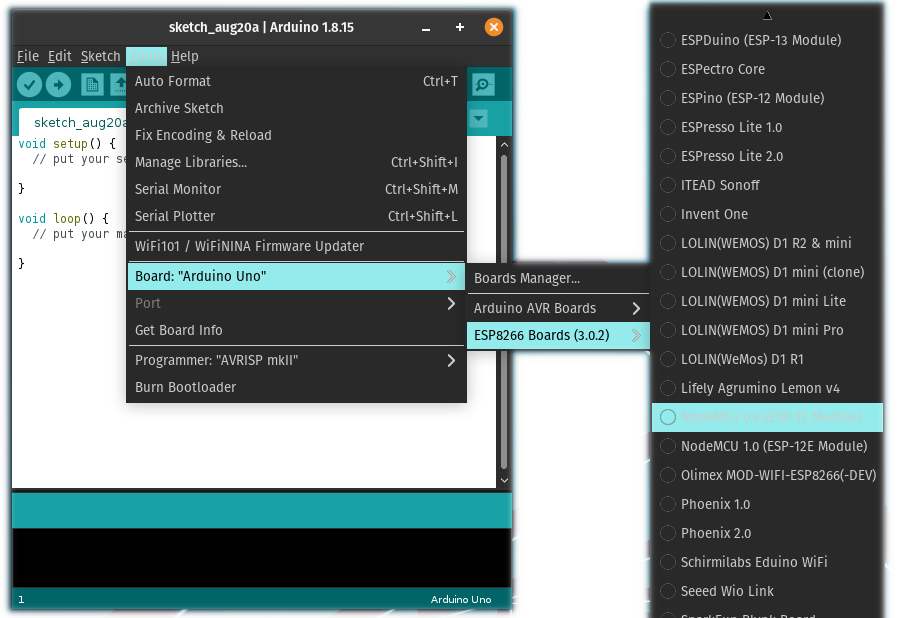This screenshot has height=618, width=900.
Task: Pick LOLIN(WEMOS) D1 mini Pro
Action: pos(767,330)
